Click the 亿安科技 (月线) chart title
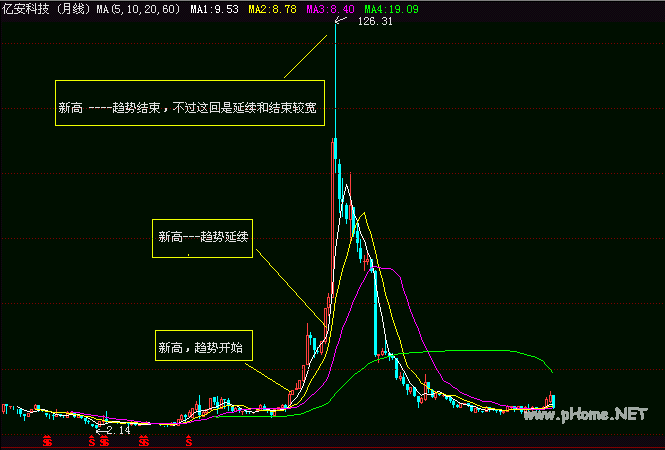665x450 pixels. (47, 9)
